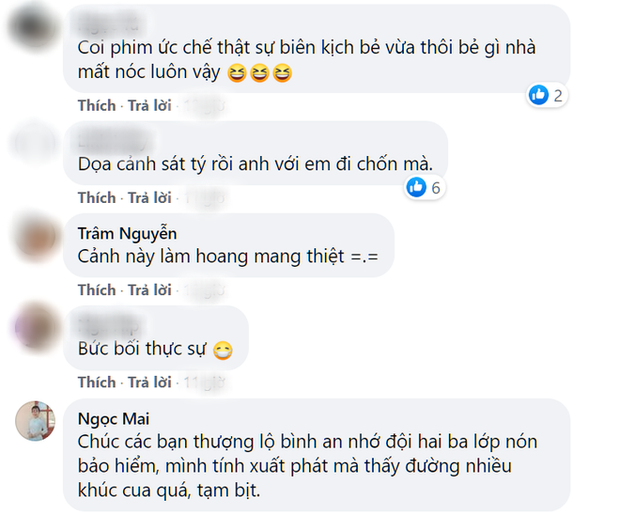Reply to the "Bức bối thực sự" comment
Viewport: 620px width, 515px height.
tap(147, 382)
